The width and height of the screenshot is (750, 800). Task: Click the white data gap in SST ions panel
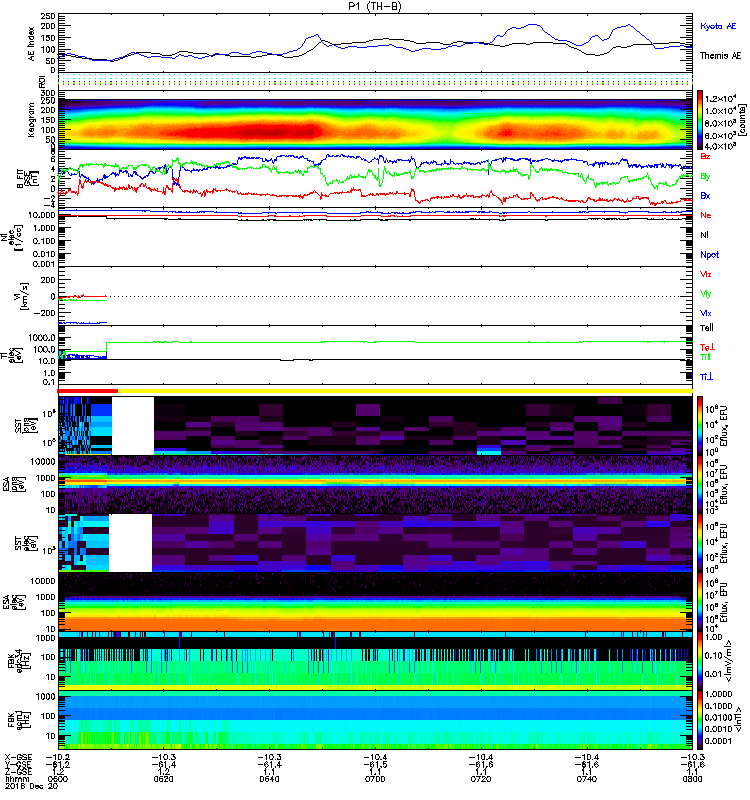133,426
